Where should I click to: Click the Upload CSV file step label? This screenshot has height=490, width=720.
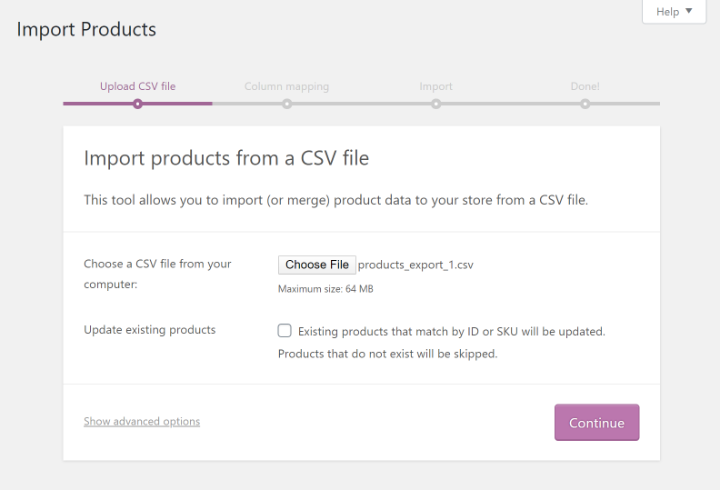click(x=137, y=86)
